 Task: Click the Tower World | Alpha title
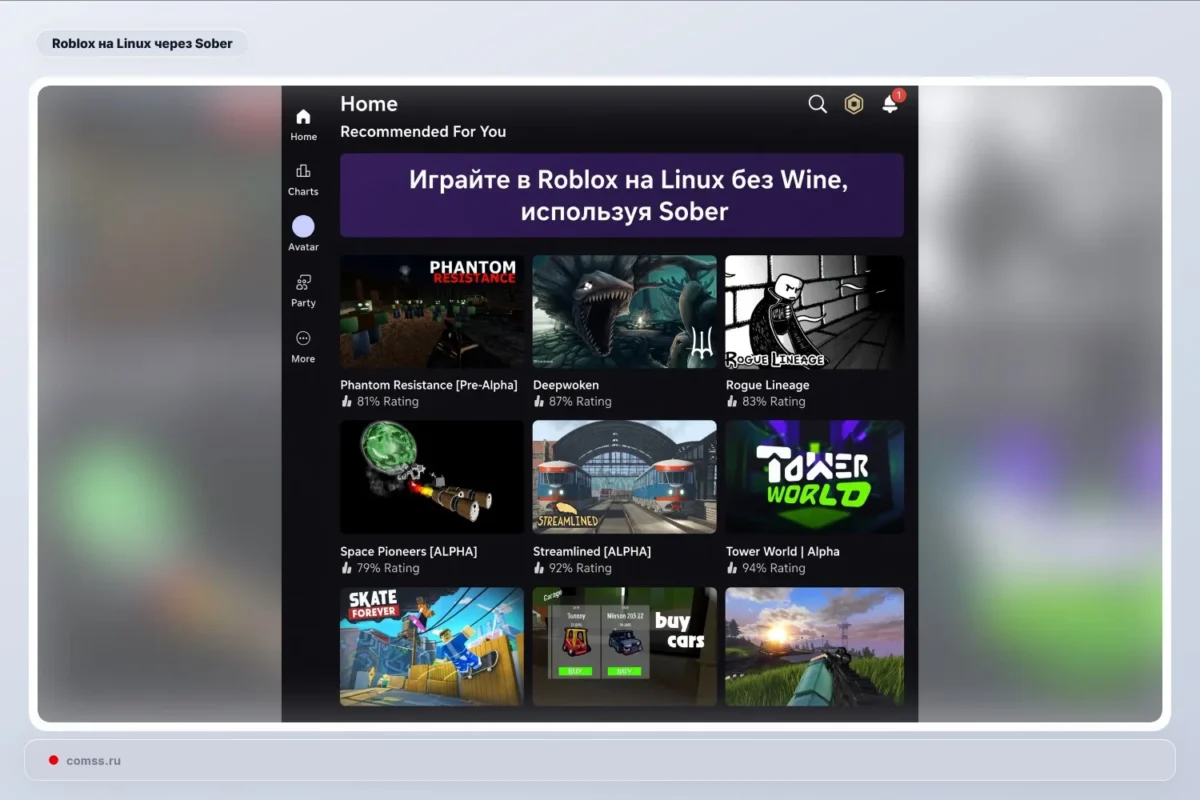pos(783,551)
